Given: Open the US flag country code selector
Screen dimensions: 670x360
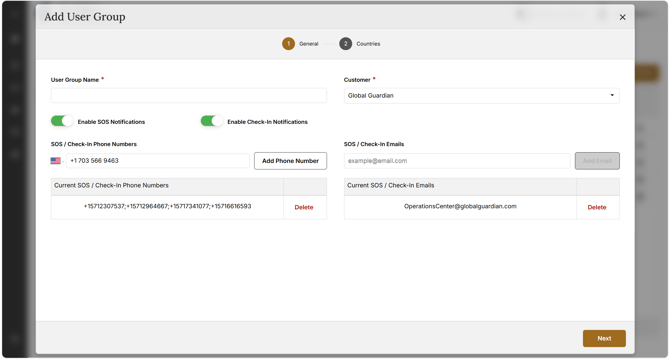Looking at the screenshot, I should (x=57, y=161).
